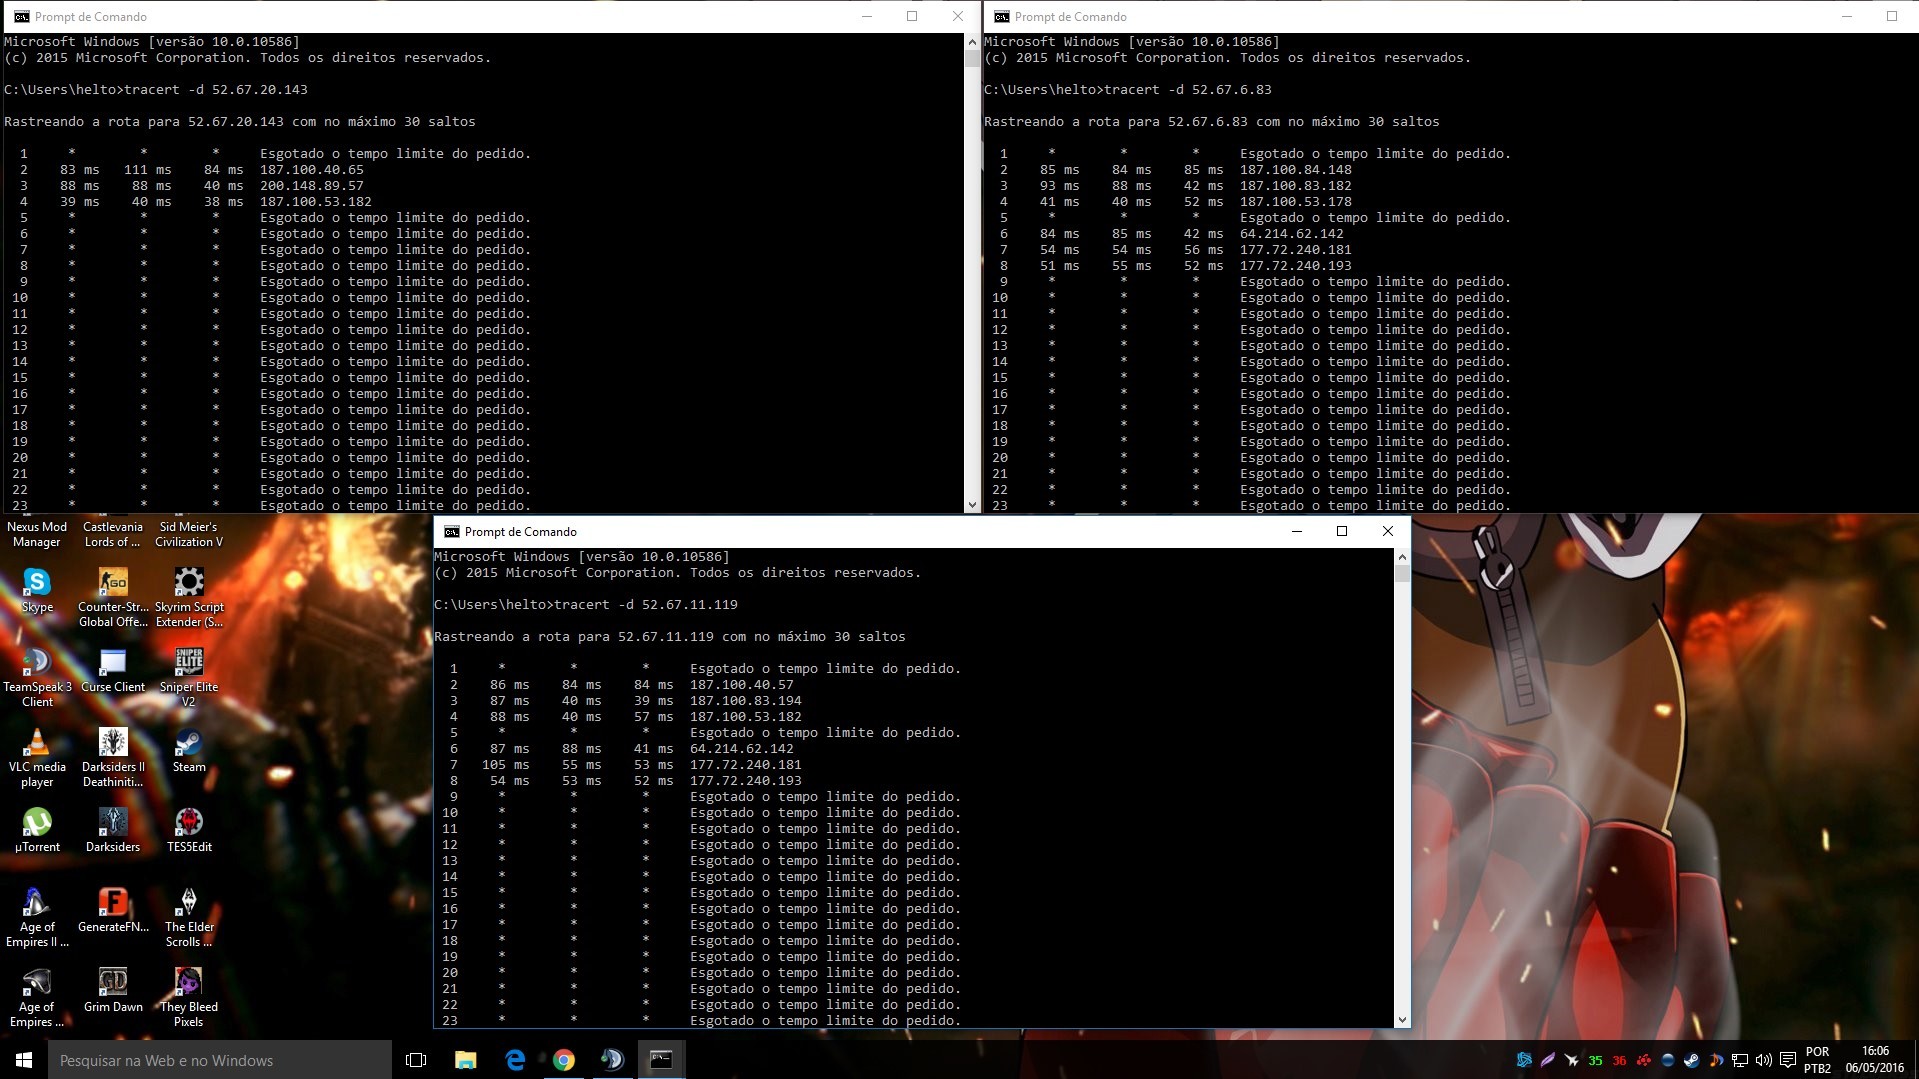Open the Skype desktop shortcut
The width and height of the screenshot is (1919, 1079).
[x=37, y=584]
